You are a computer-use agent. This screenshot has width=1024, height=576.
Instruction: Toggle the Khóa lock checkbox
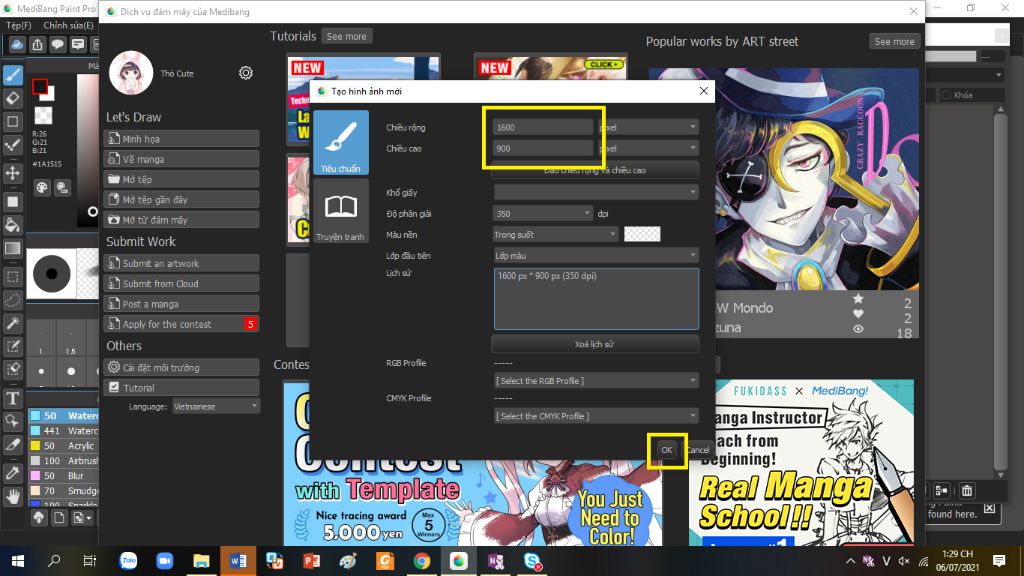coord(946,95)
